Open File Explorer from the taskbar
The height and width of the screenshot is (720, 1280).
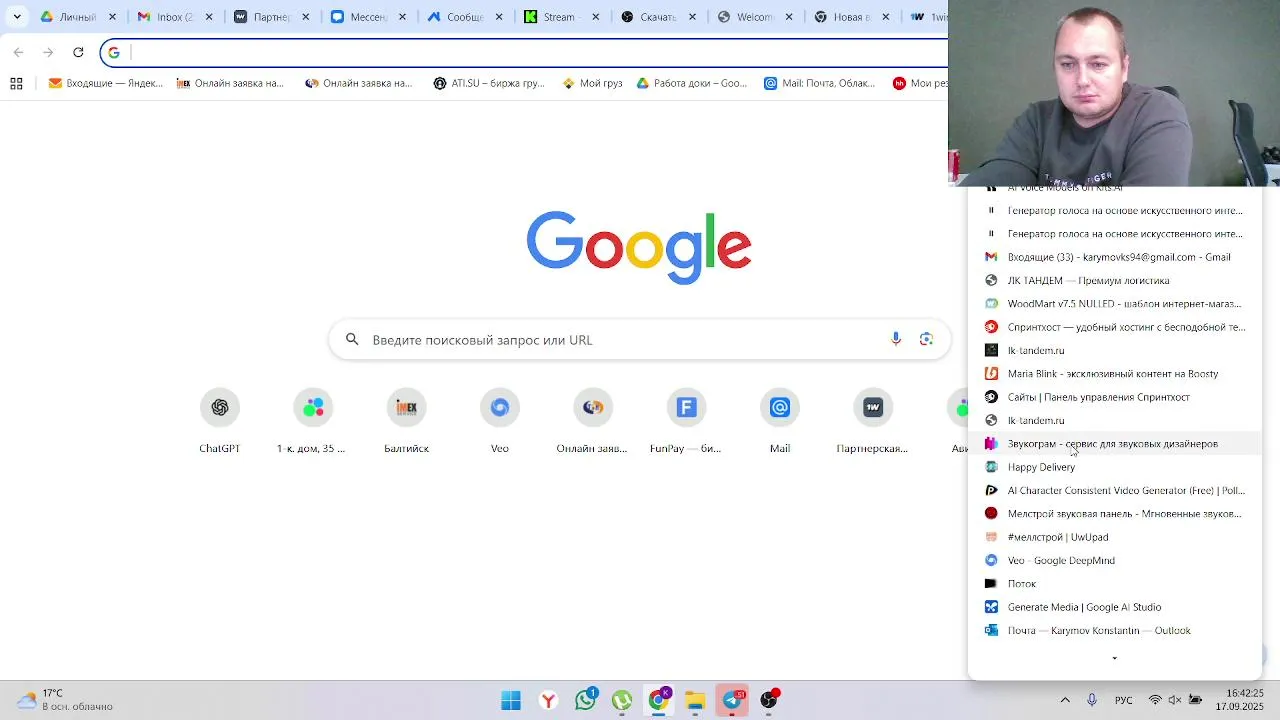(x=695, y=700)
